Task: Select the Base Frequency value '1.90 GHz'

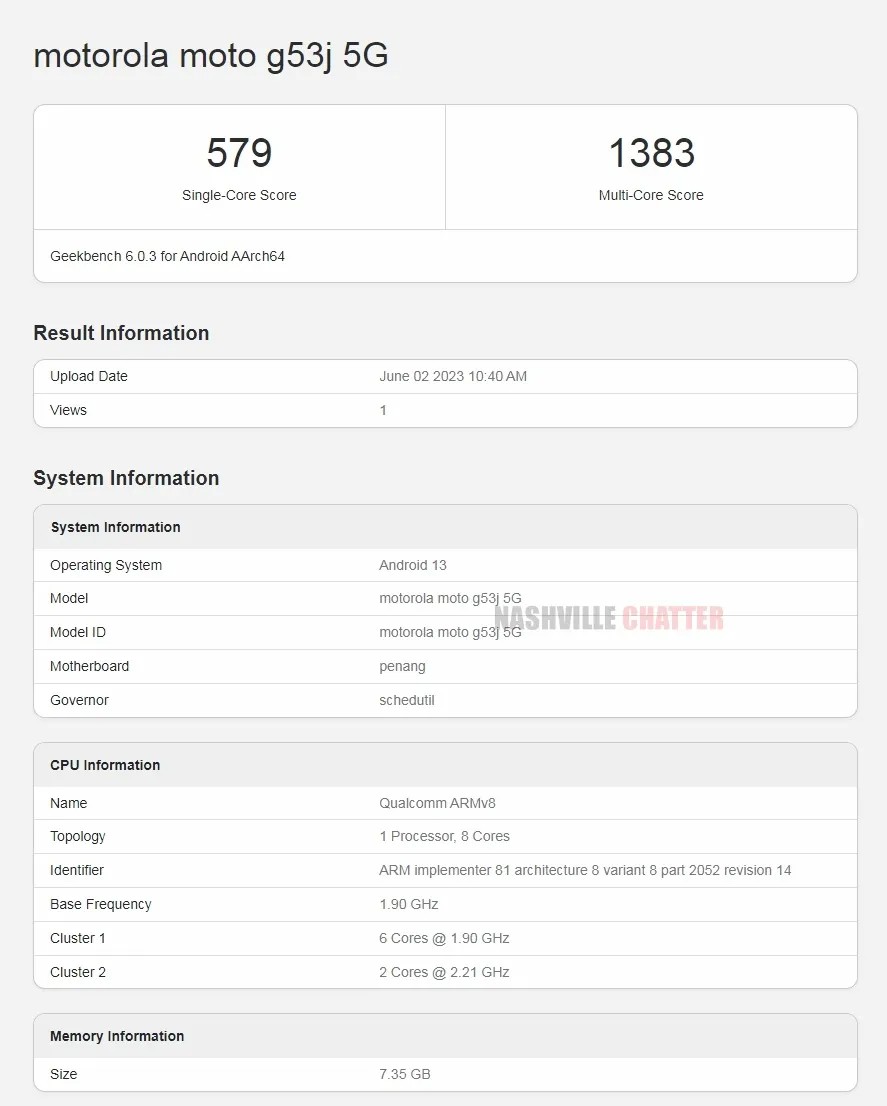Action: [x=409, y=904]
